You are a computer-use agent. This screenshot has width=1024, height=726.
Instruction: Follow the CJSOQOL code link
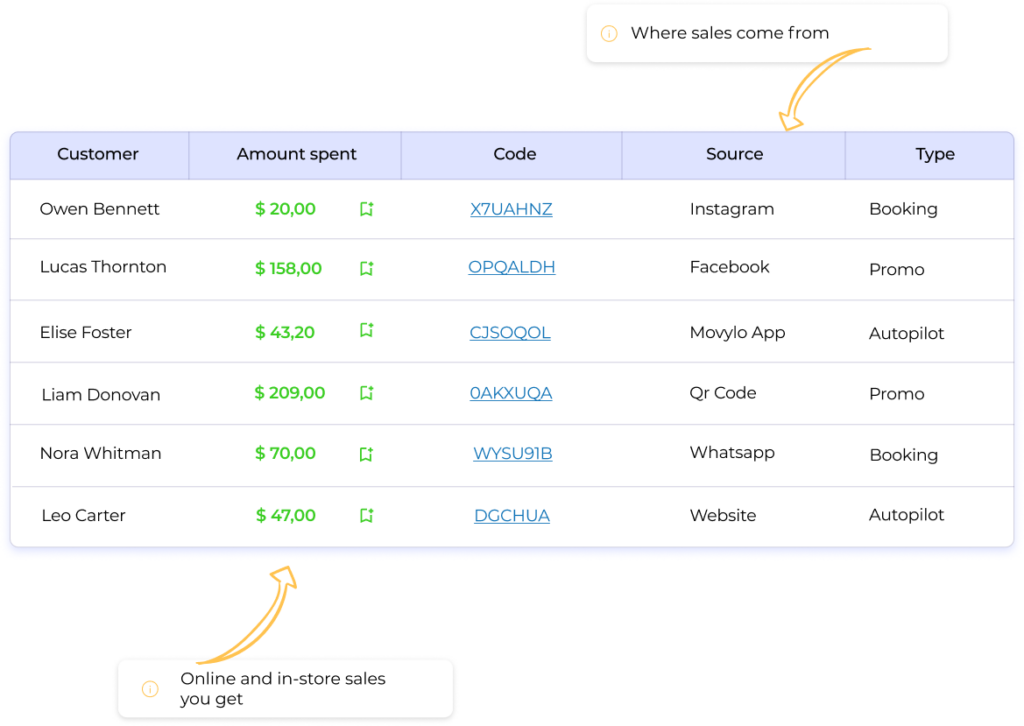[510, 332]
